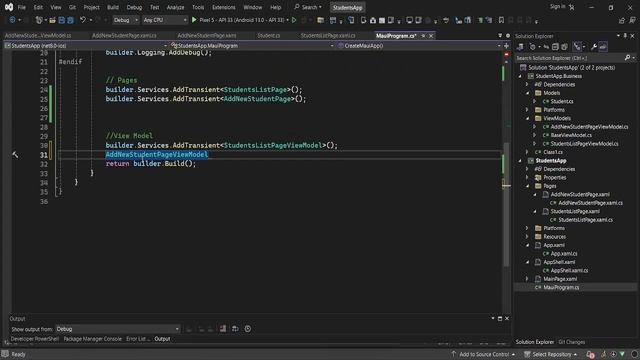Switch to the Student.cs editor tab

pyautogui.click(x=269, y=36)
